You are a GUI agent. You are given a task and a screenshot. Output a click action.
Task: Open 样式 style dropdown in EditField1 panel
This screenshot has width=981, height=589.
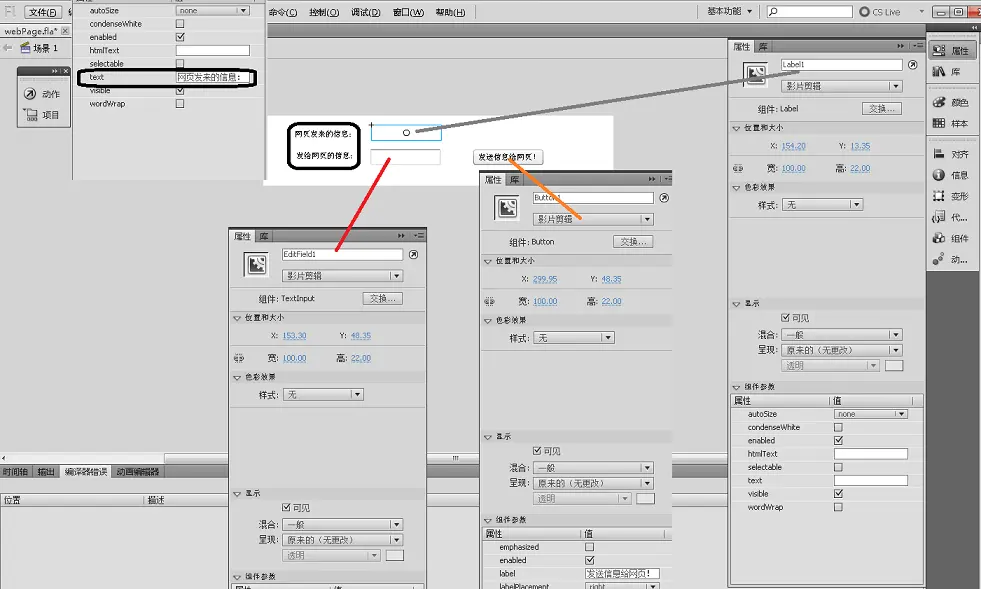coord(323,394)
